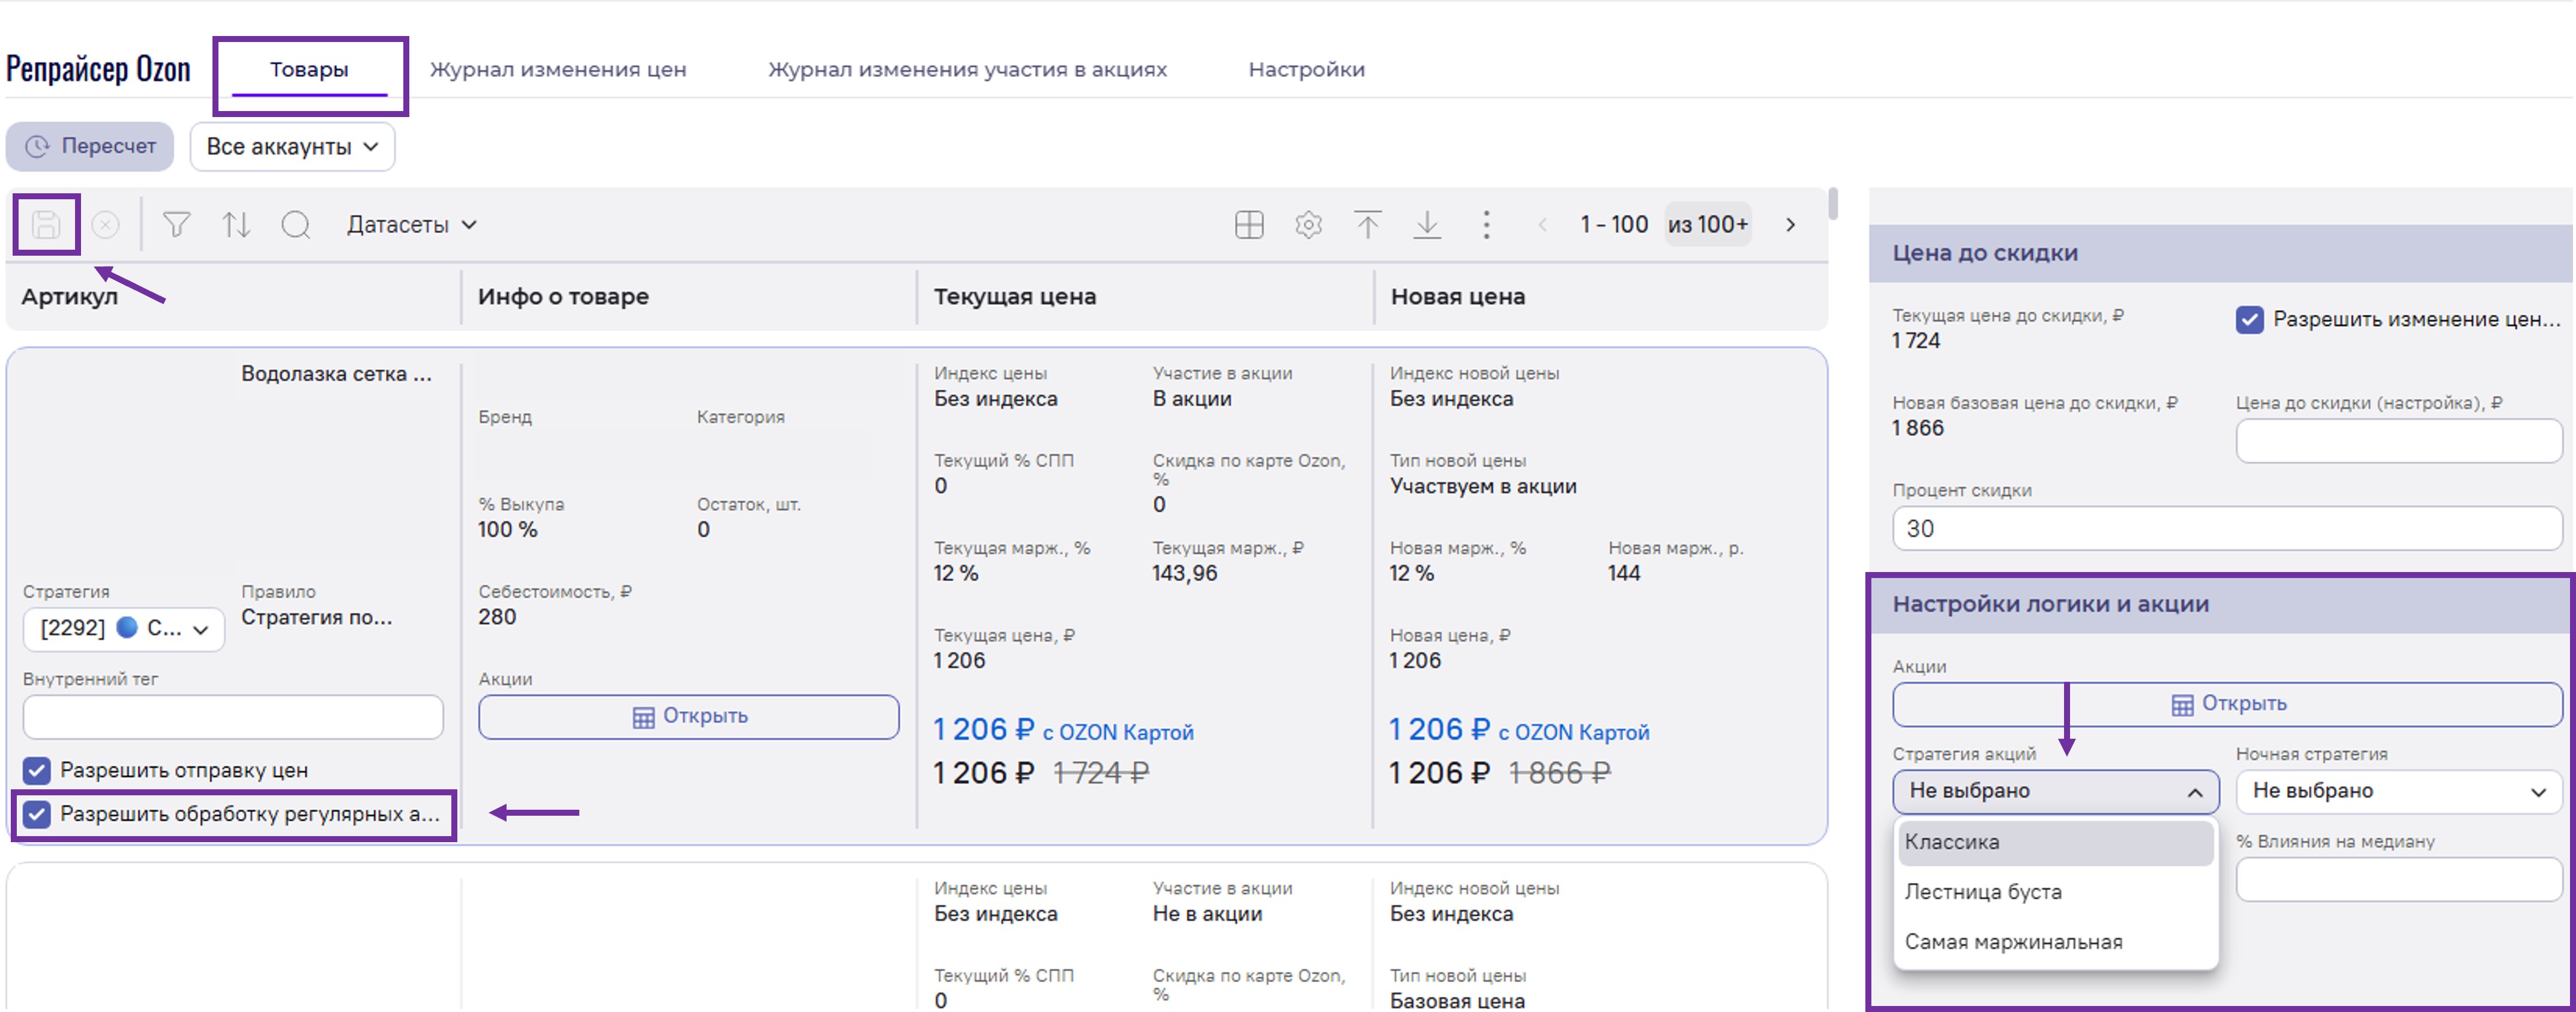Uncheck "Разрешить отправку цен" checkbox
The width and height of the screenshot is (2576, 1012).
pos(37,770)
